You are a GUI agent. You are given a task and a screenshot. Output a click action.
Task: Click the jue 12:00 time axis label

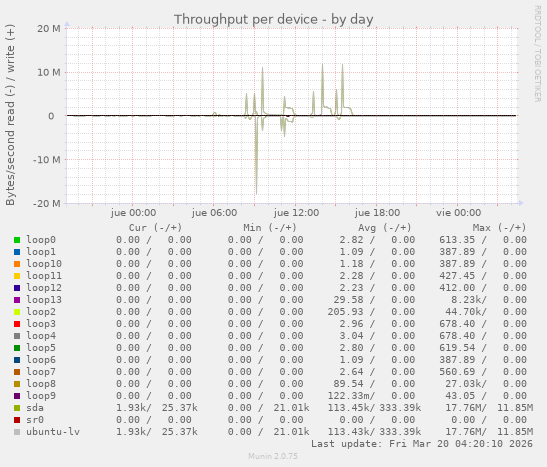(296, 213)
